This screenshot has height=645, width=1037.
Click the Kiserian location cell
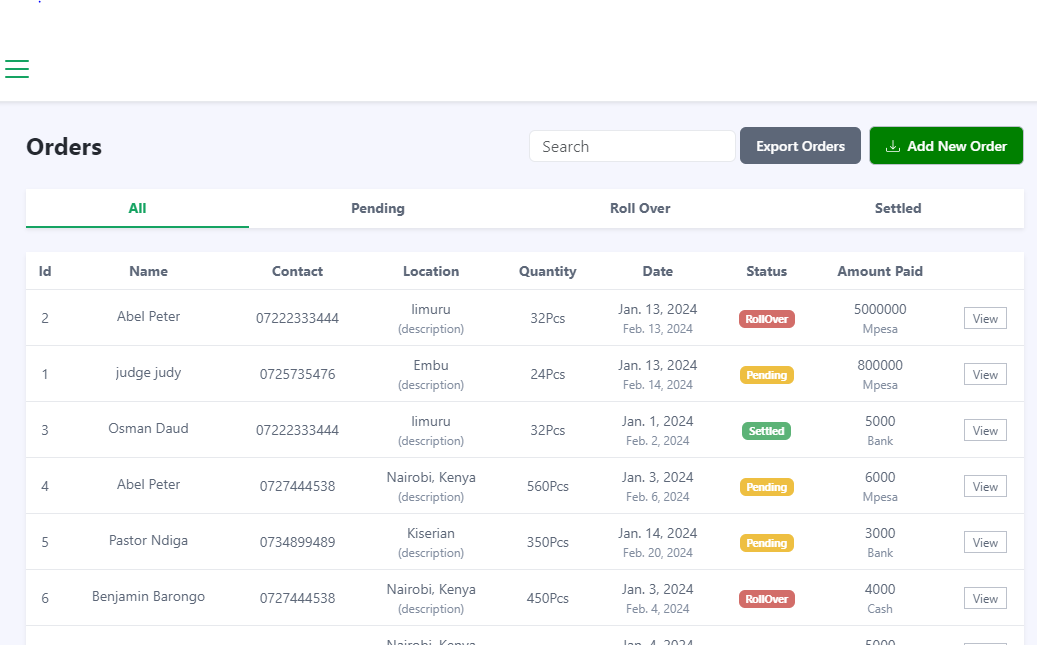pos(431,533)
